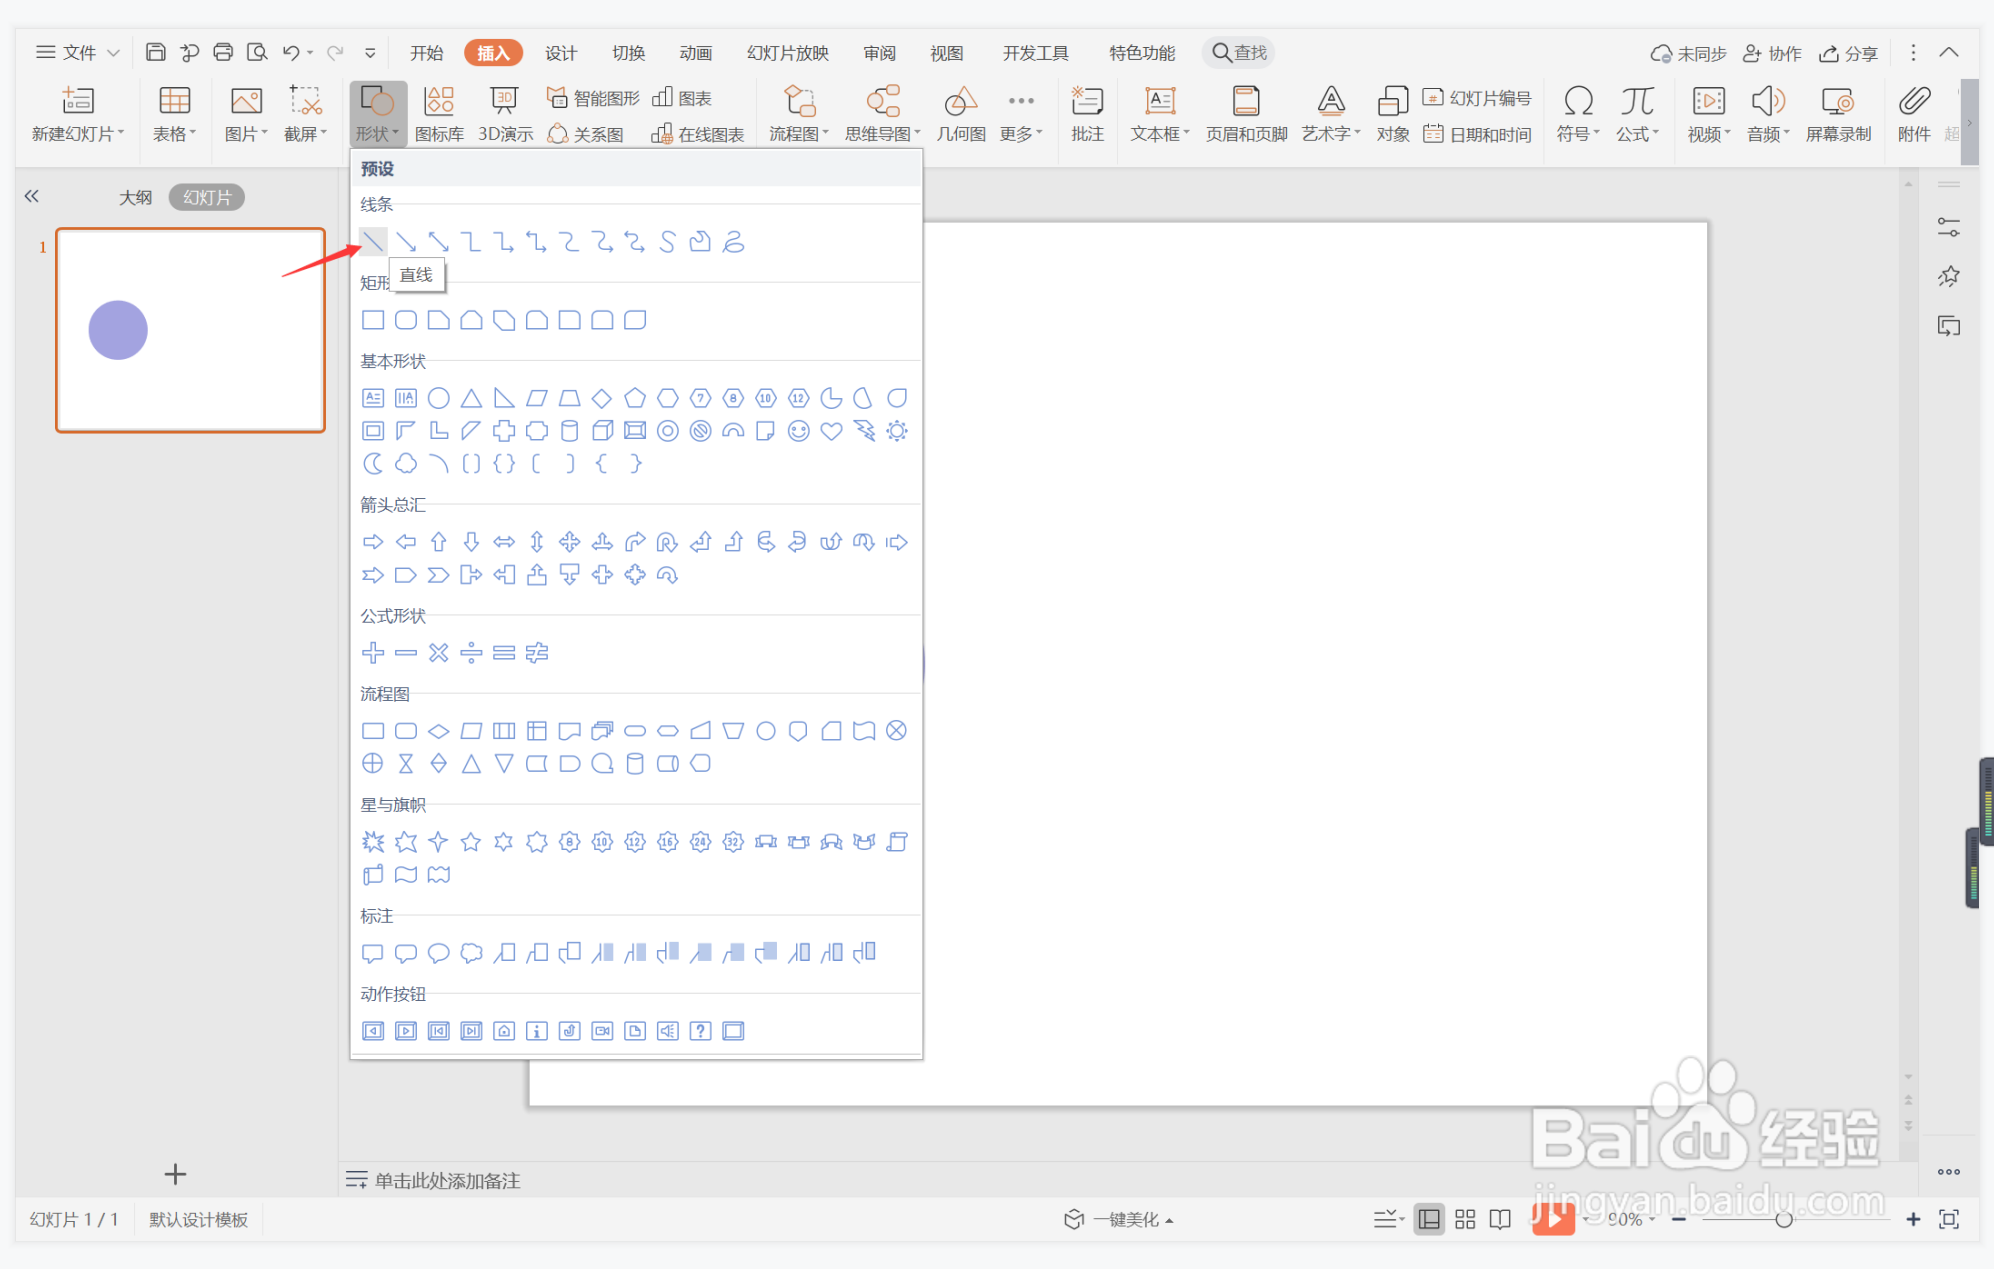This screenshot has height=1269, width=1994.
Task: Select the five-point star shape
Action: pyautogui.click(x=471, y=842)
